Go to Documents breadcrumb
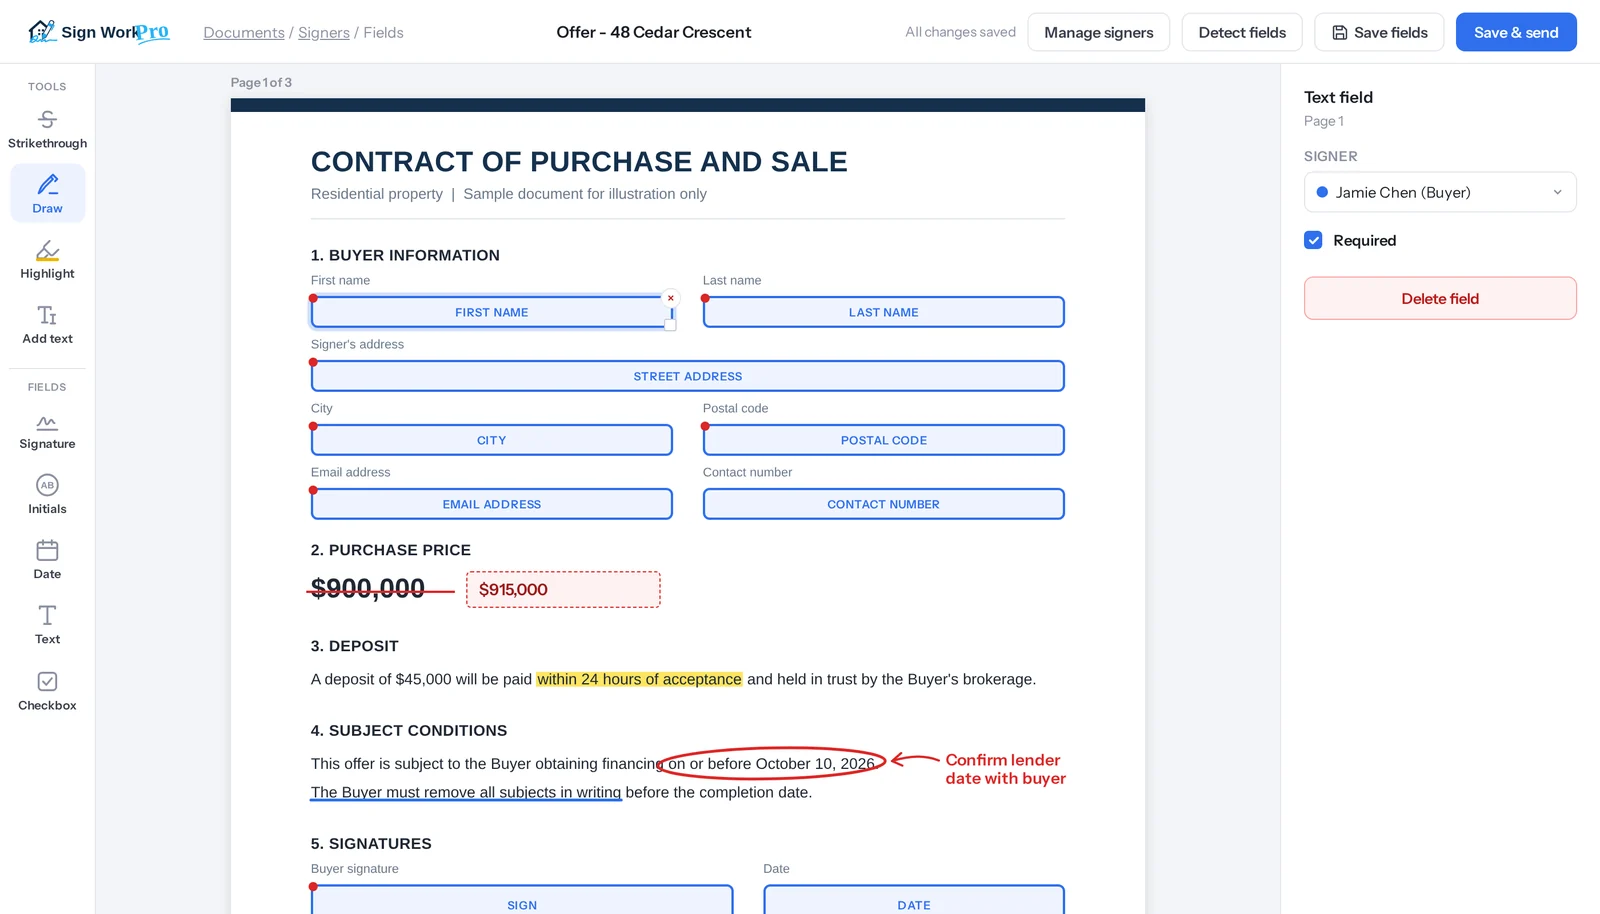 pyautogui.click(x=244, y=33)
